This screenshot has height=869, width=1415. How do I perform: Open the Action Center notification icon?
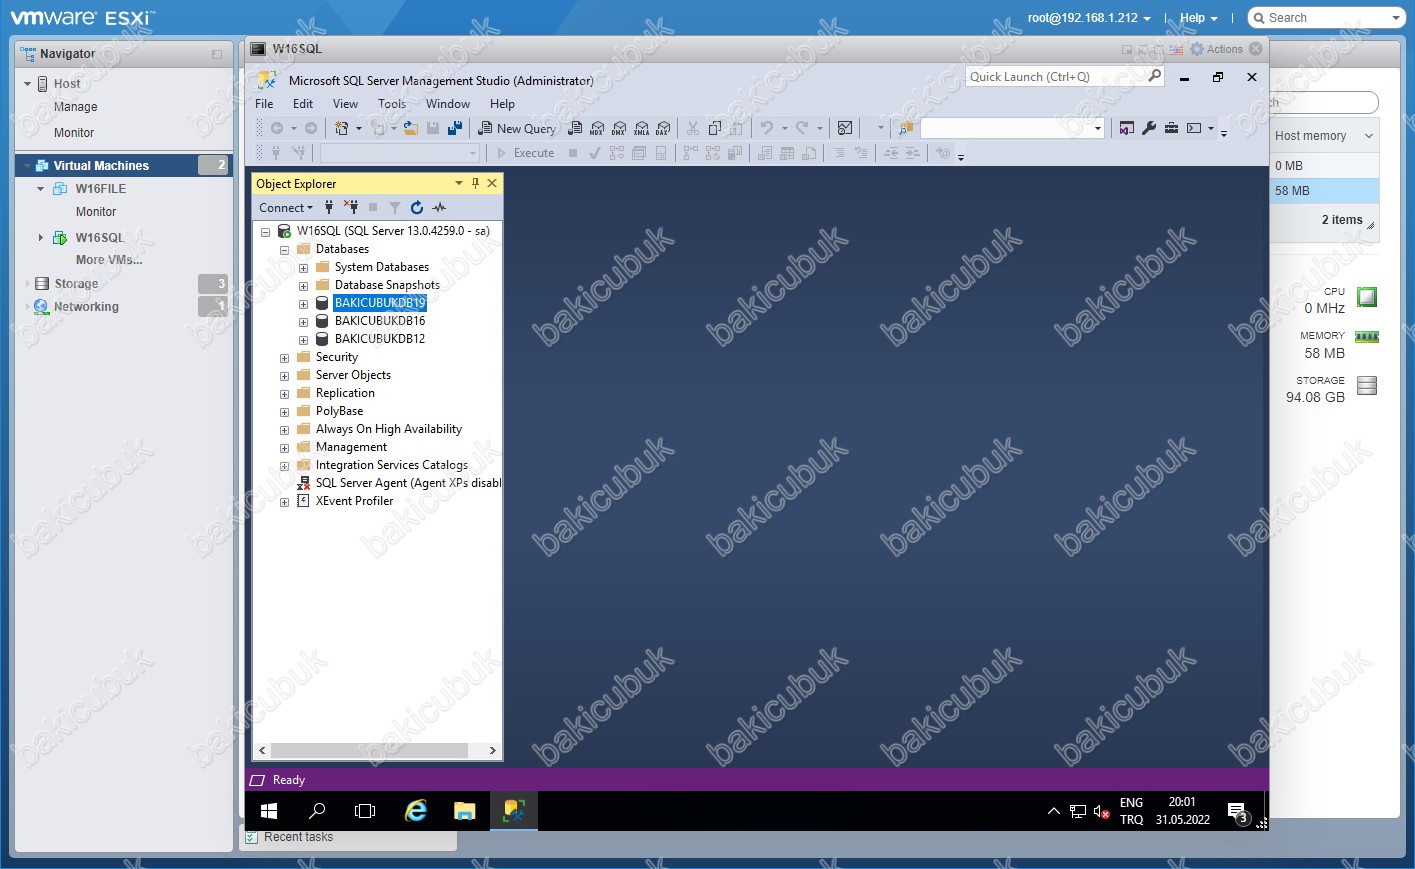(1238, 811)
